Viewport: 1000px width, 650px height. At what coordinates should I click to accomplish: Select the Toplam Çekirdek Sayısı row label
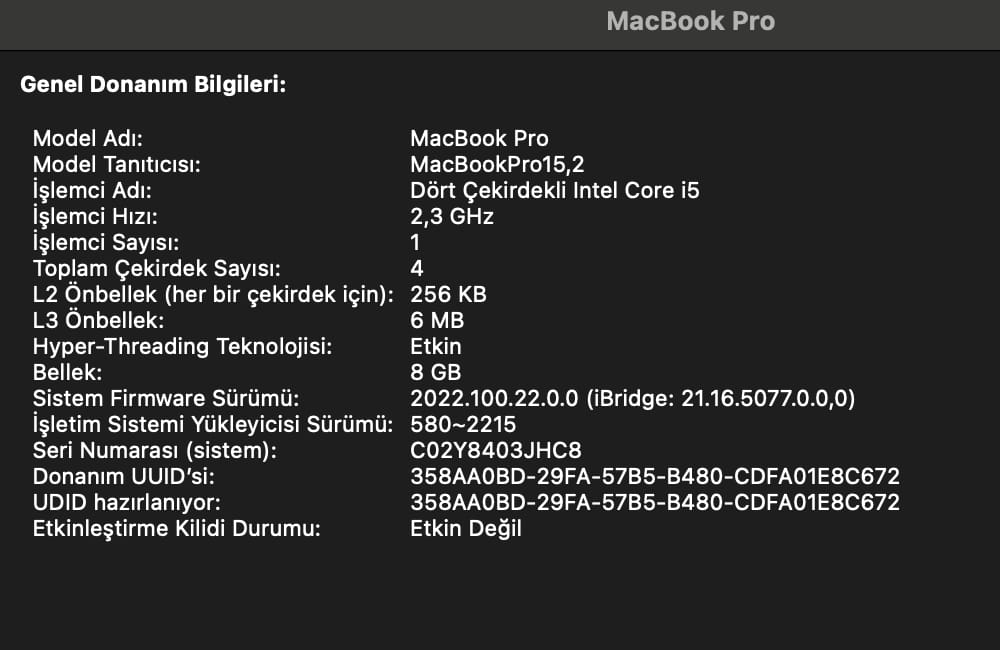click(x=157, y=269)
